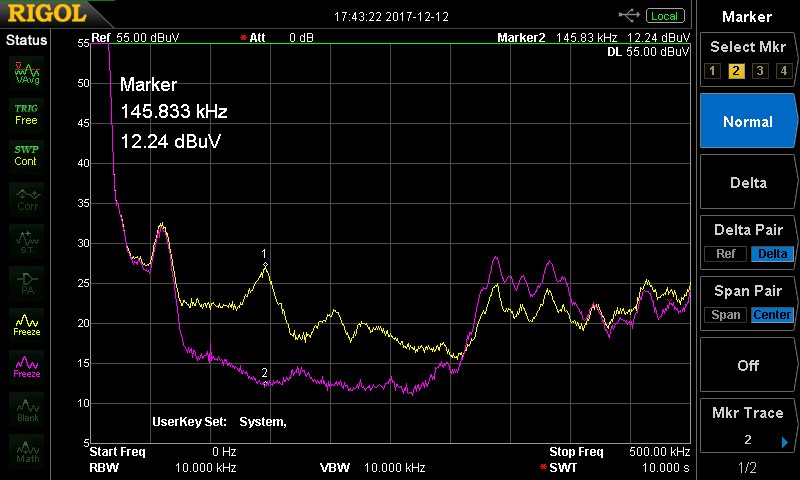Click the Att 0 dB readout
The image size is (800, 480).
277,38
